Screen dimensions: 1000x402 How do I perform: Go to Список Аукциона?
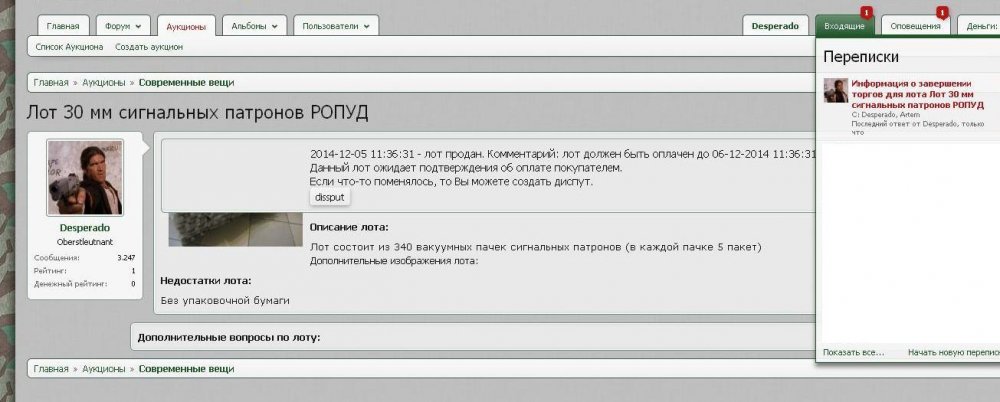[69, 47]
